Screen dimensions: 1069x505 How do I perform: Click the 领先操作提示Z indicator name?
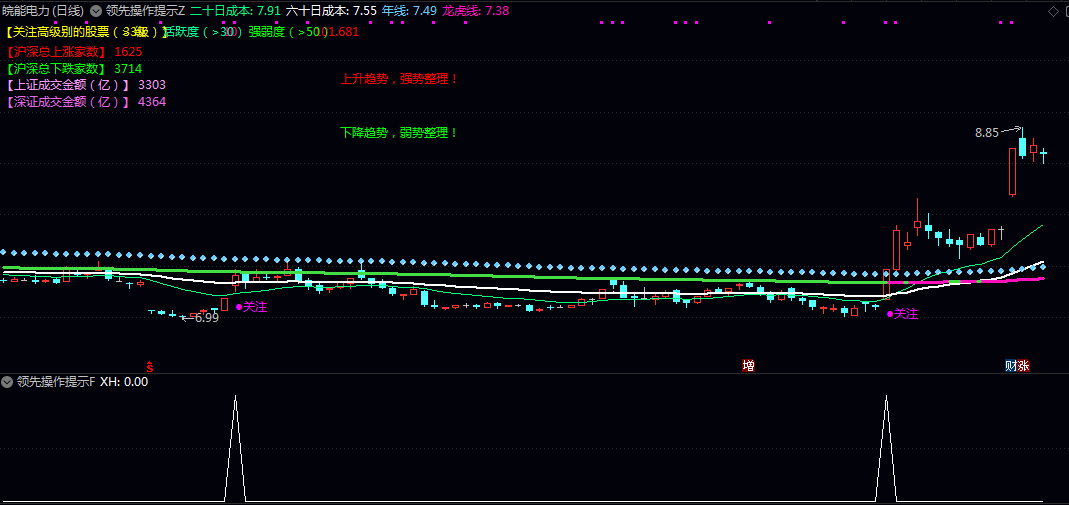coord(146,11)
